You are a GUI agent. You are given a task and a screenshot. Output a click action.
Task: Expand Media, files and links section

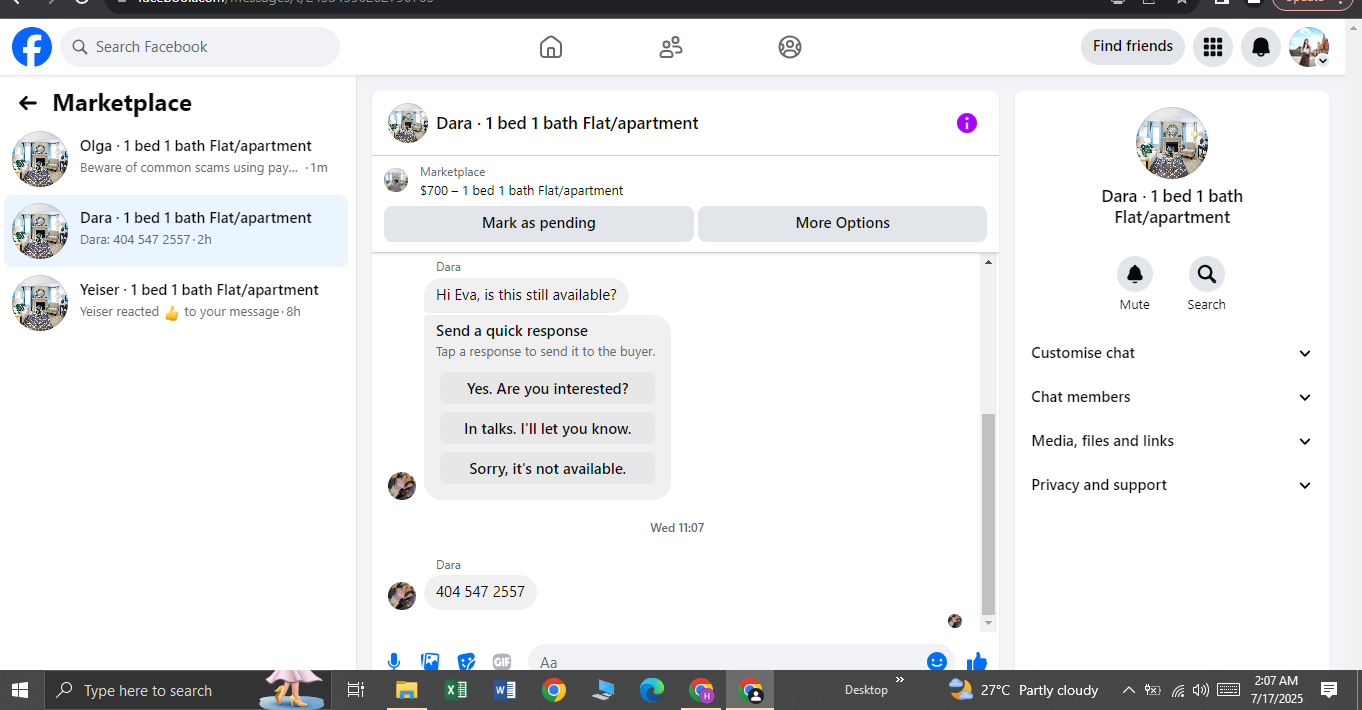coord(1172,441)
